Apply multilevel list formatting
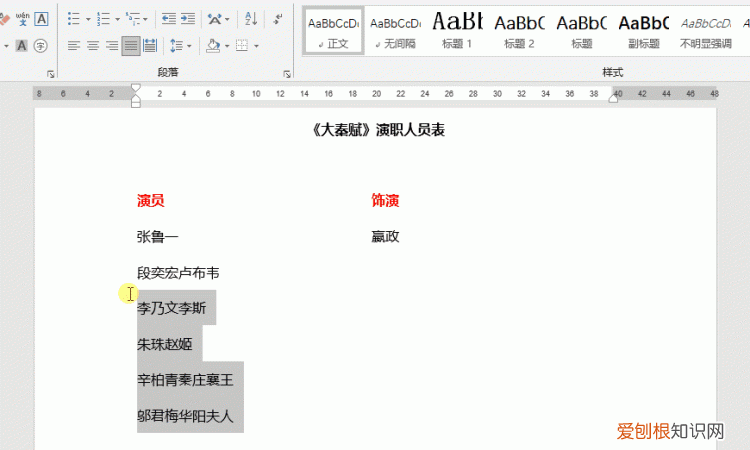The width and height of the screenshot is (750, 450). pyautogui.click(x=132, y=19)
